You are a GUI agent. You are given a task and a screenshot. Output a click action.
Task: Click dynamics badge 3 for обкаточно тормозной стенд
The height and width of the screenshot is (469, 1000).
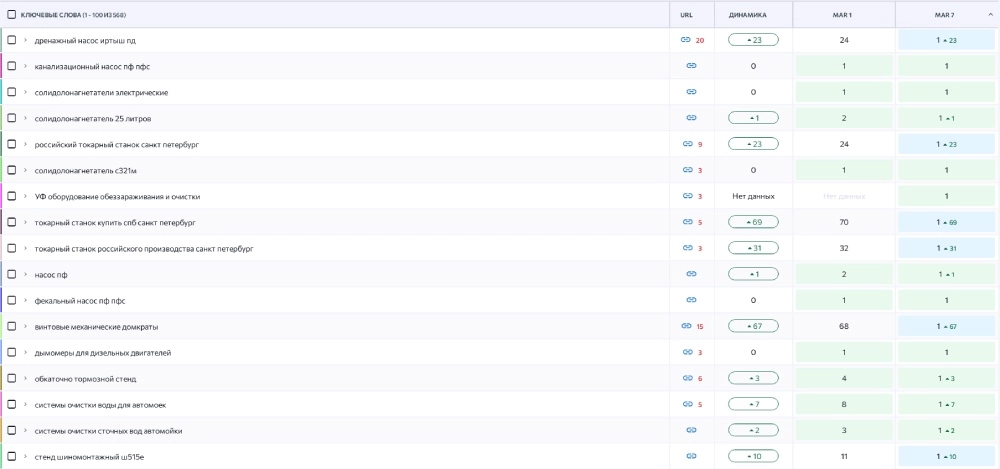(753, 378)
